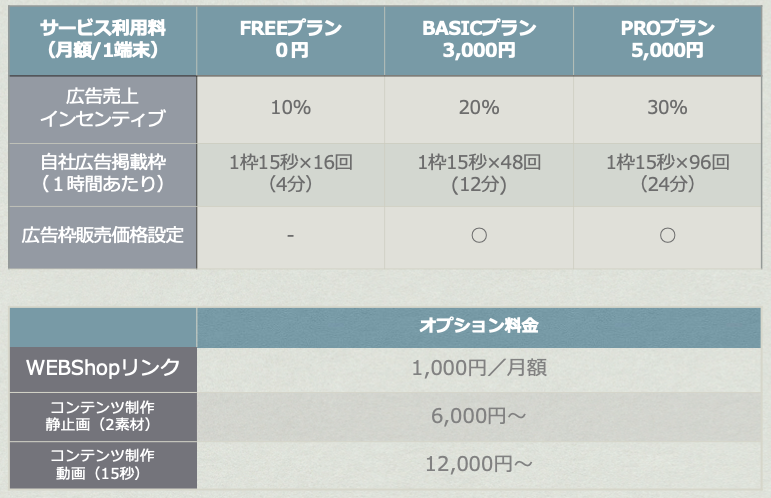Image resolution: width=771 pixels, height=498 pixels.
Task: Click the FREEプラン 0円 header cell
Action: (291, 40)
